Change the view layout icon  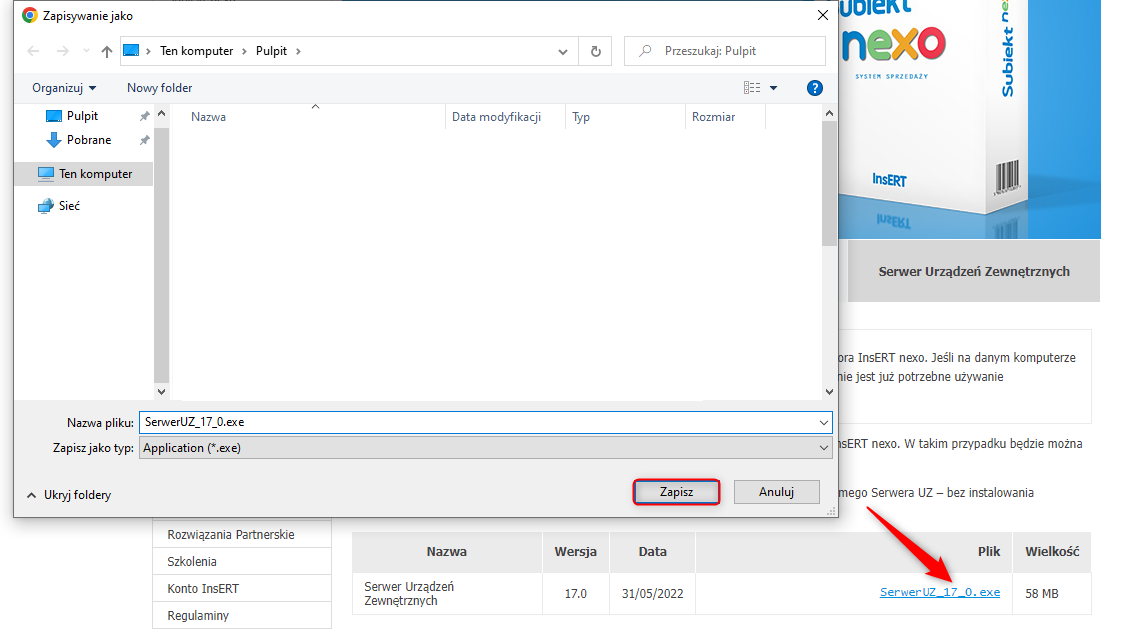752,87
